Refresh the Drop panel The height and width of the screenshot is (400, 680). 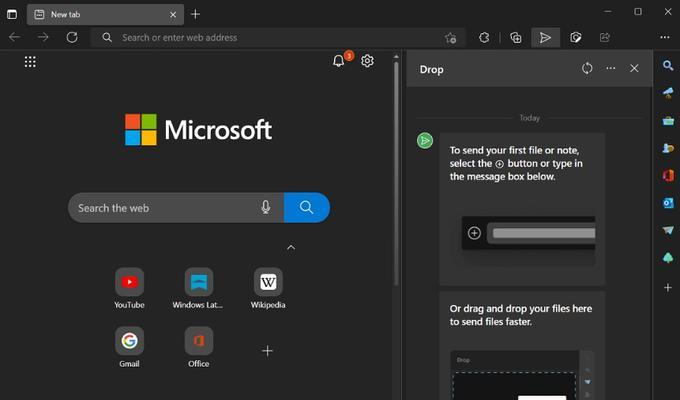(587, 68)
